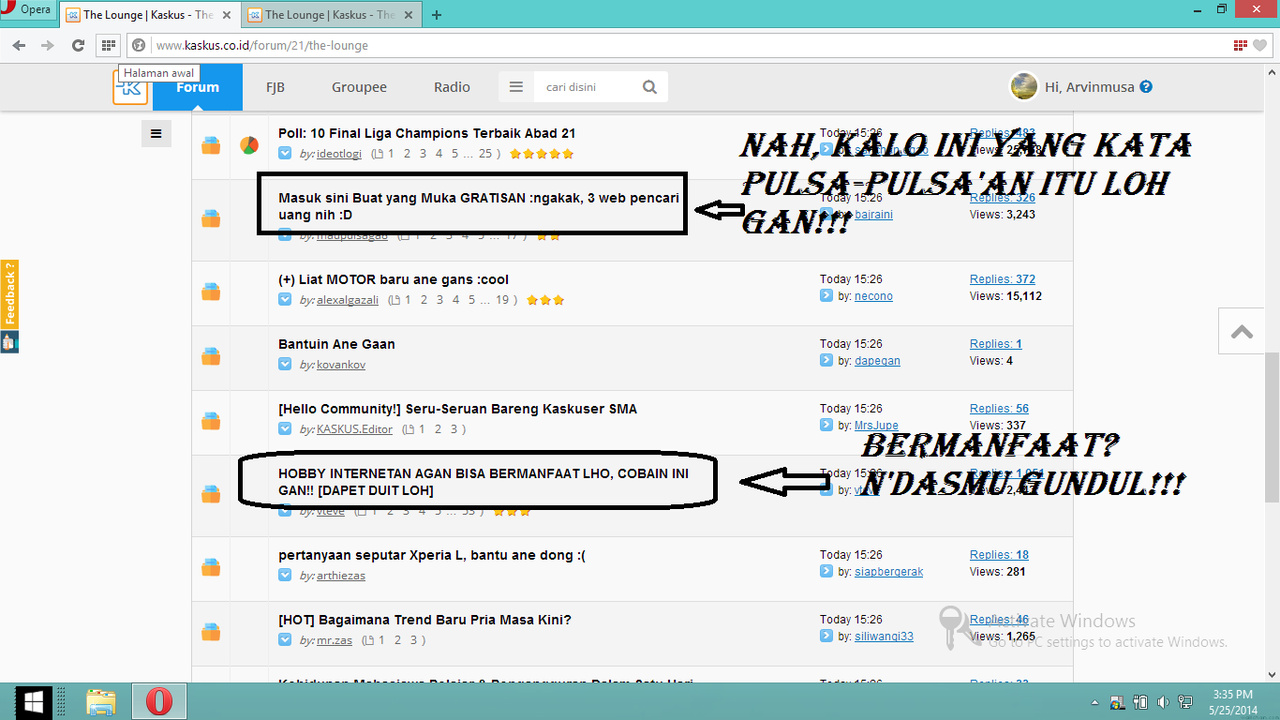1280x720 pixels.
Task: Click in the 'cari disini' search field
Action: point(586,87)
